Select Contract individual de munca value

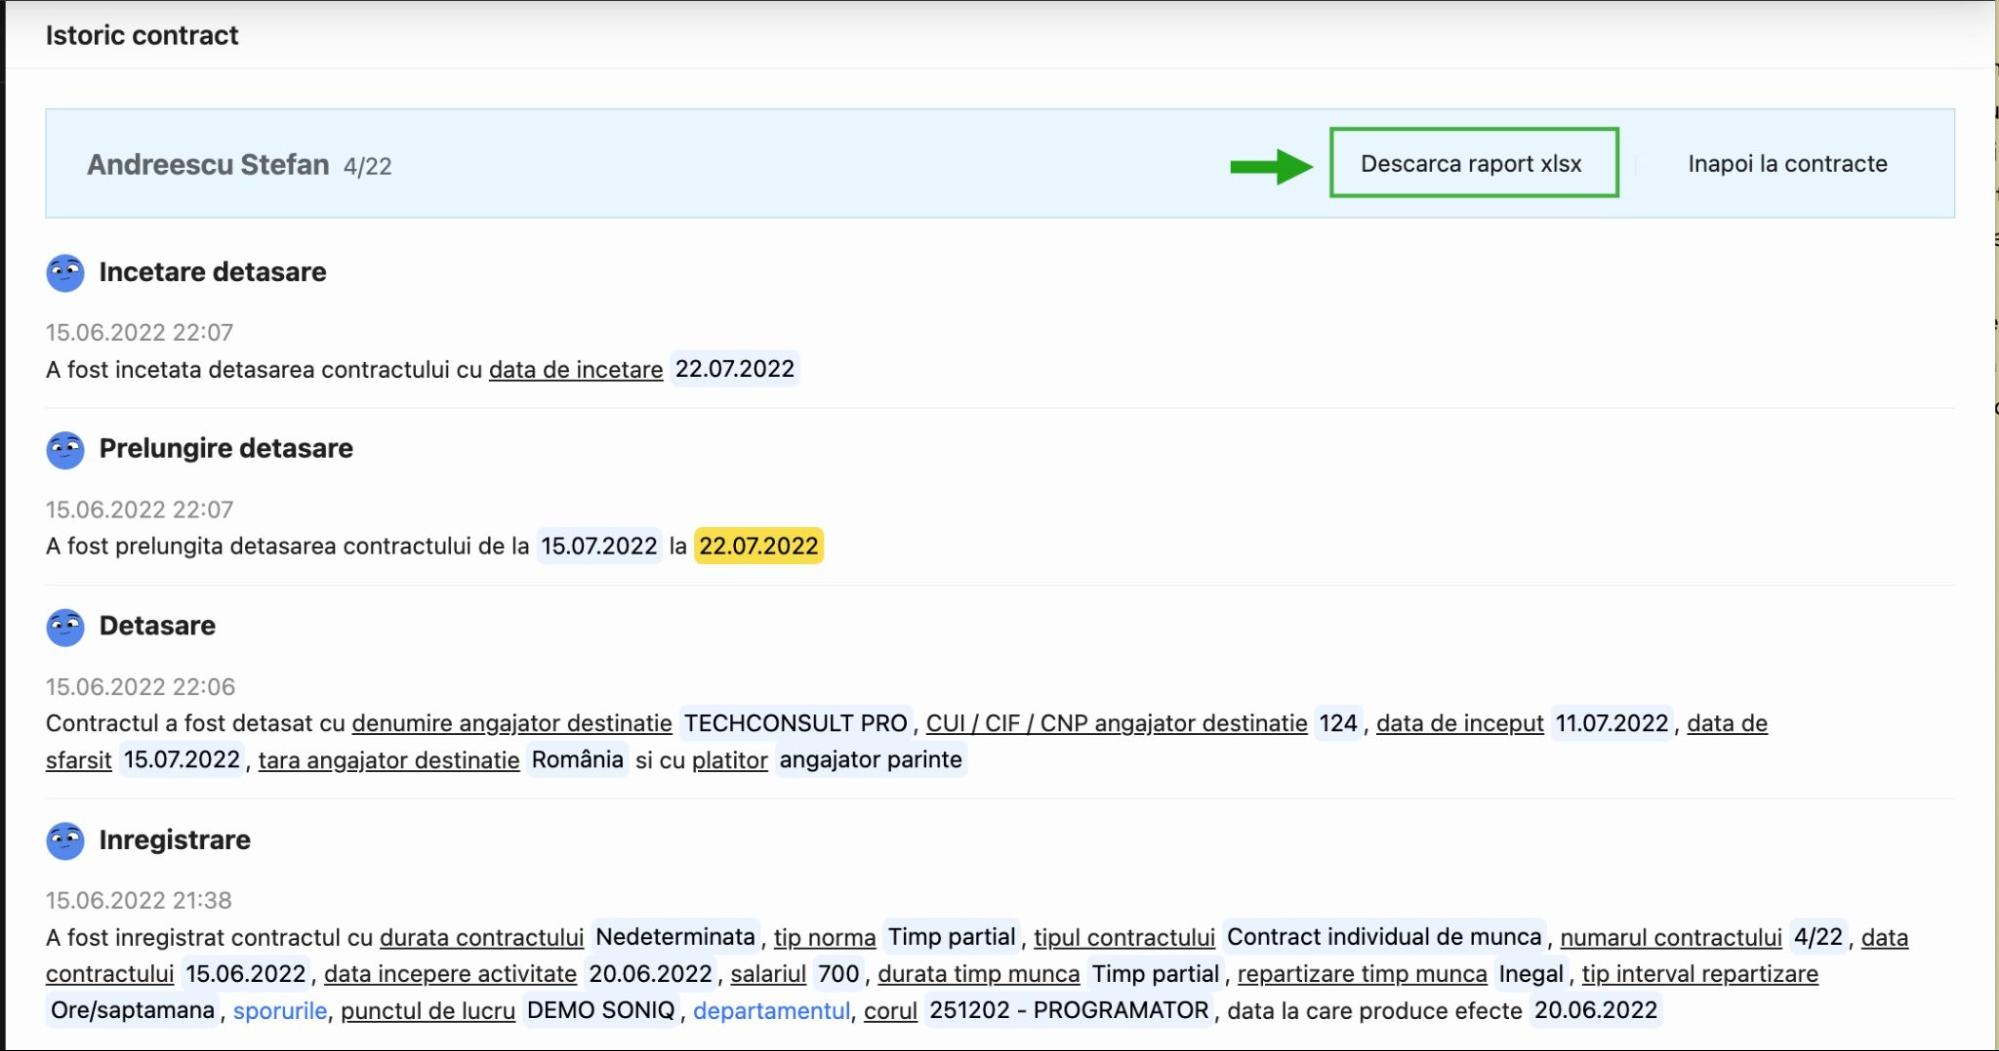click(1384, 937)
